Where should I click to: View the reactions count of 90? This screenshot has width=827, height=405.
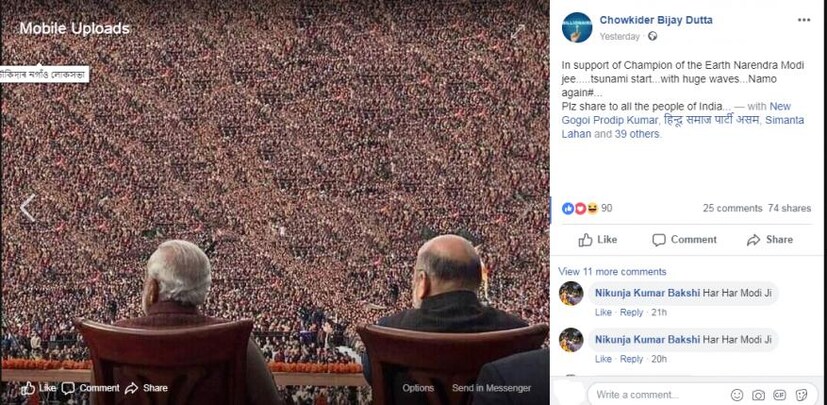point(607,208)
